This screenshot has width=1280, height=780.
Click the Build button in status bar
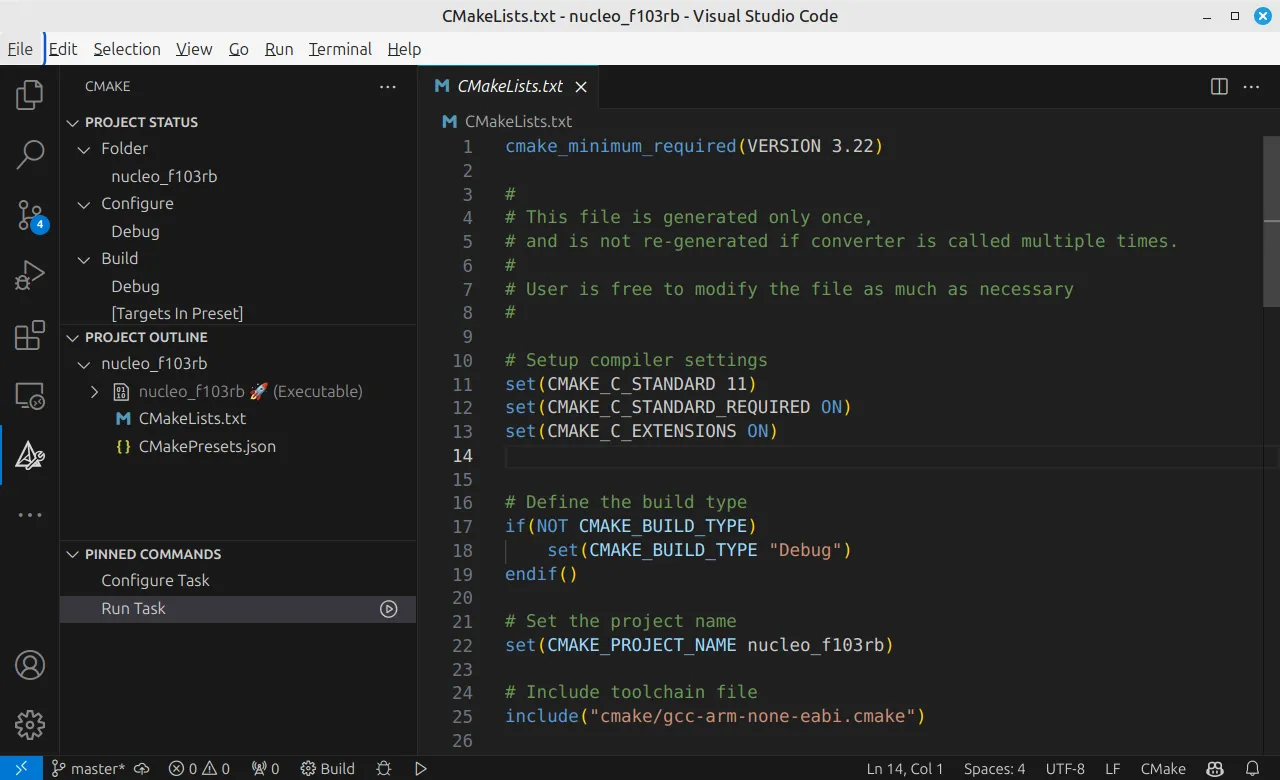tap(328, 768)
